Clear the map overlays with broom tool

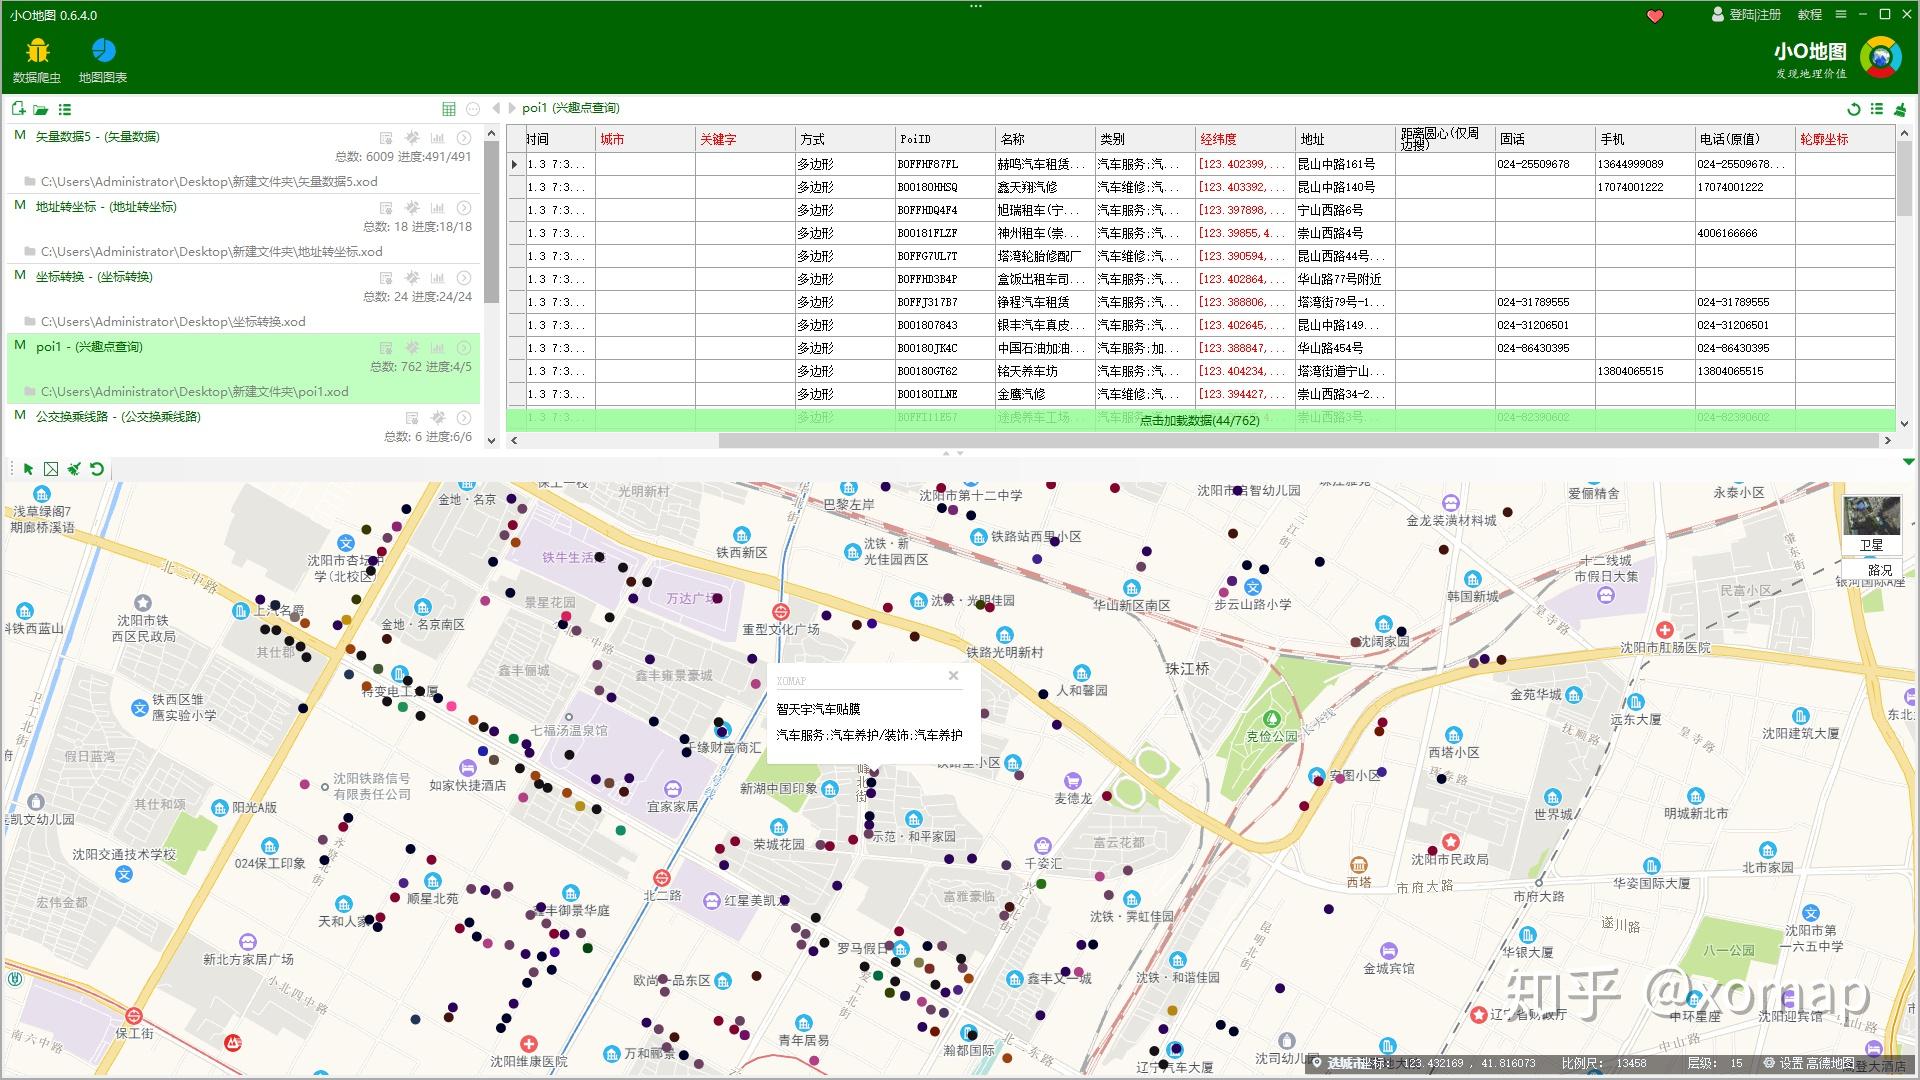(x=74, y=469)
